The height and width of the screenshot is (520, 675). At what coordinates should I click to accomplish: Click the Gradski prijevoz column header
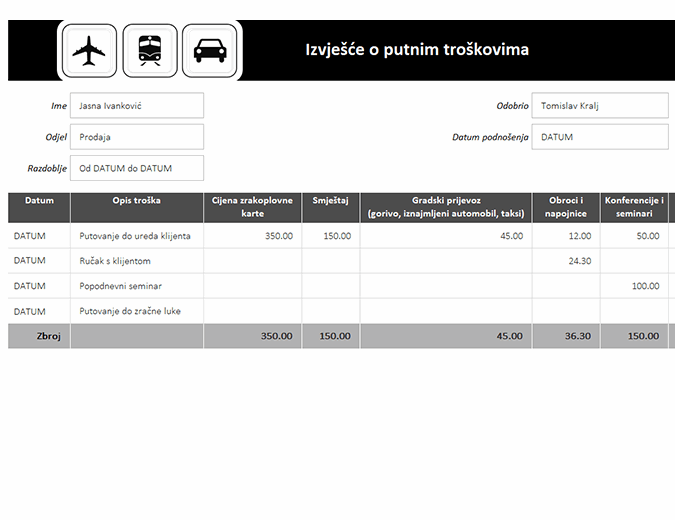[446, 207]
